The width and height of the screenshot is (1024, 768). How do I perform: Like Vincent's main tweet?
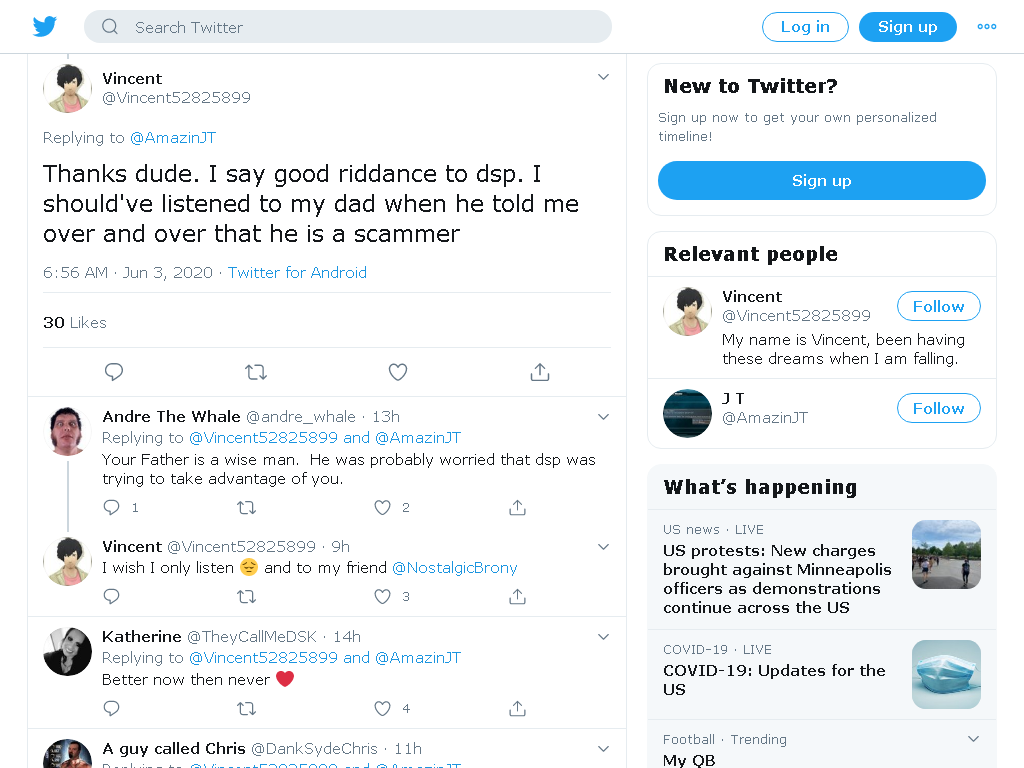tap(398, 372)
